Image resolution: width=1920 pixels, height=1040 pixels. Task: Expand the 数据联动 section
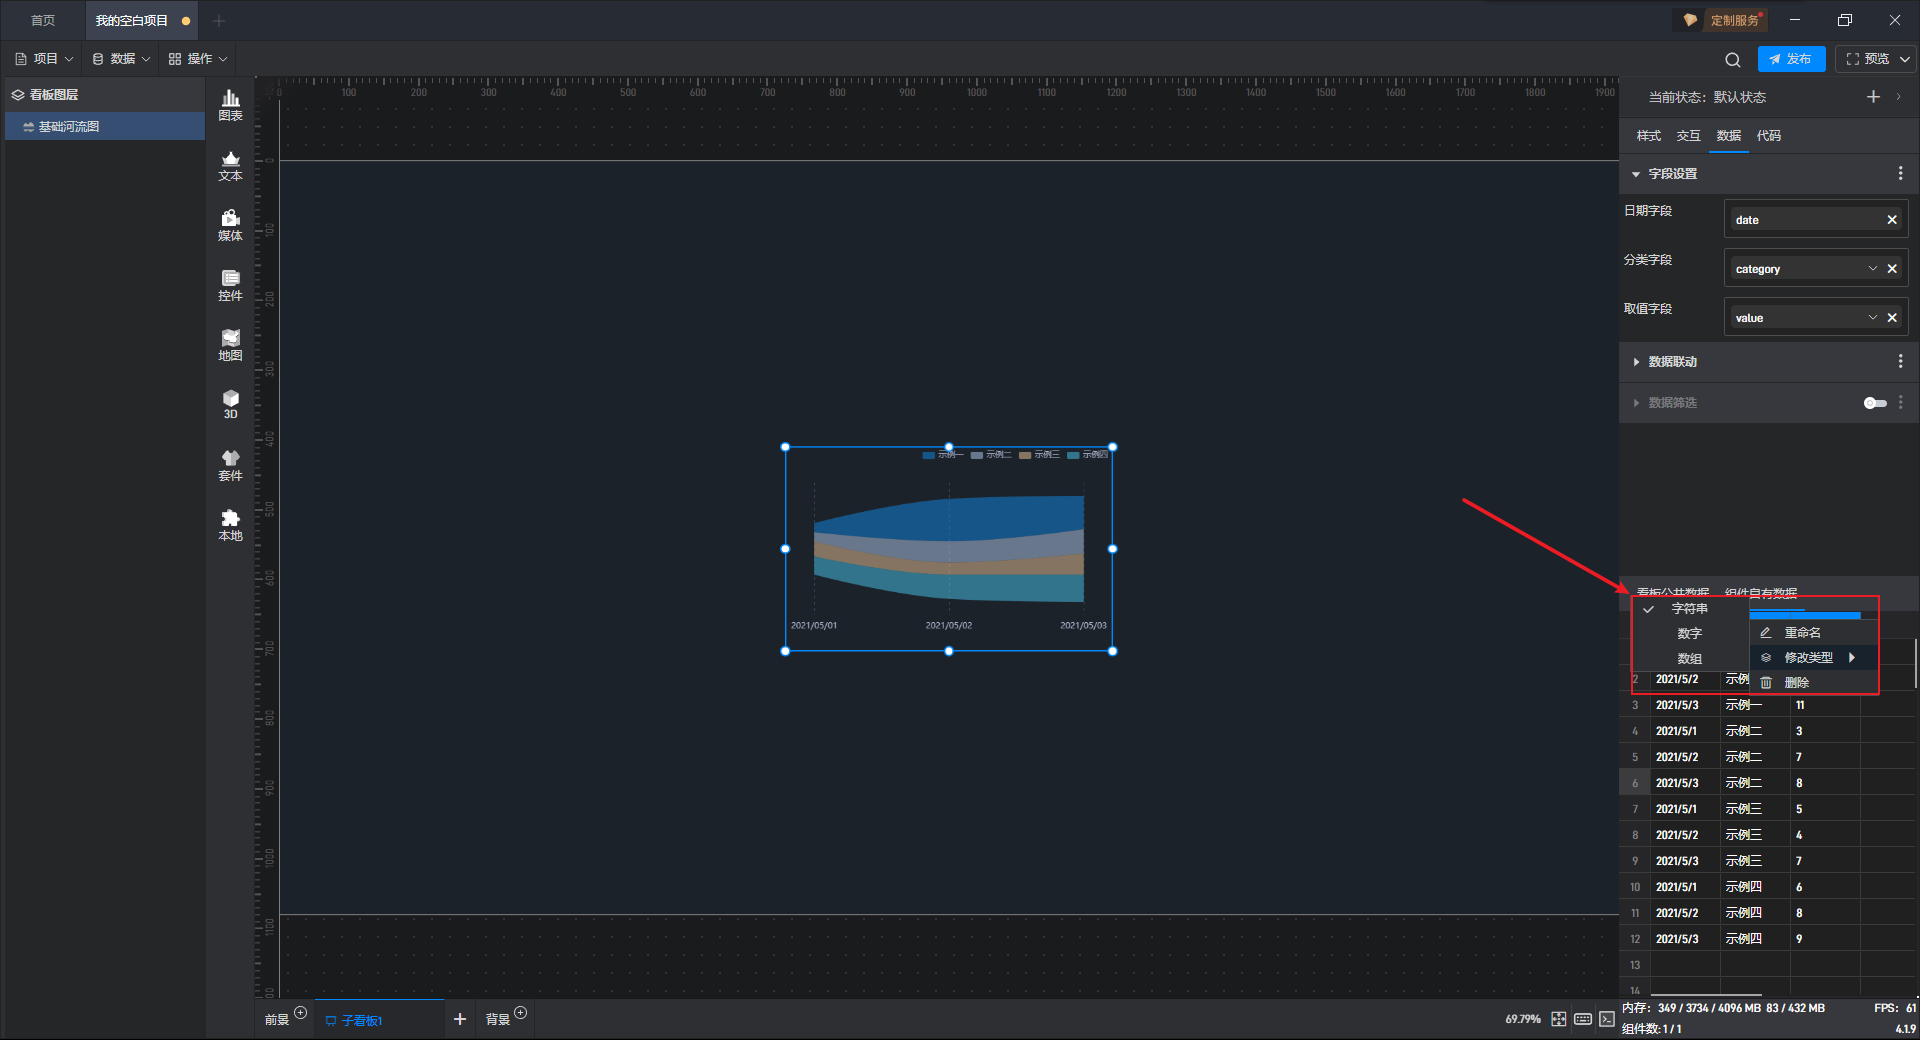tap(1636, 362)
